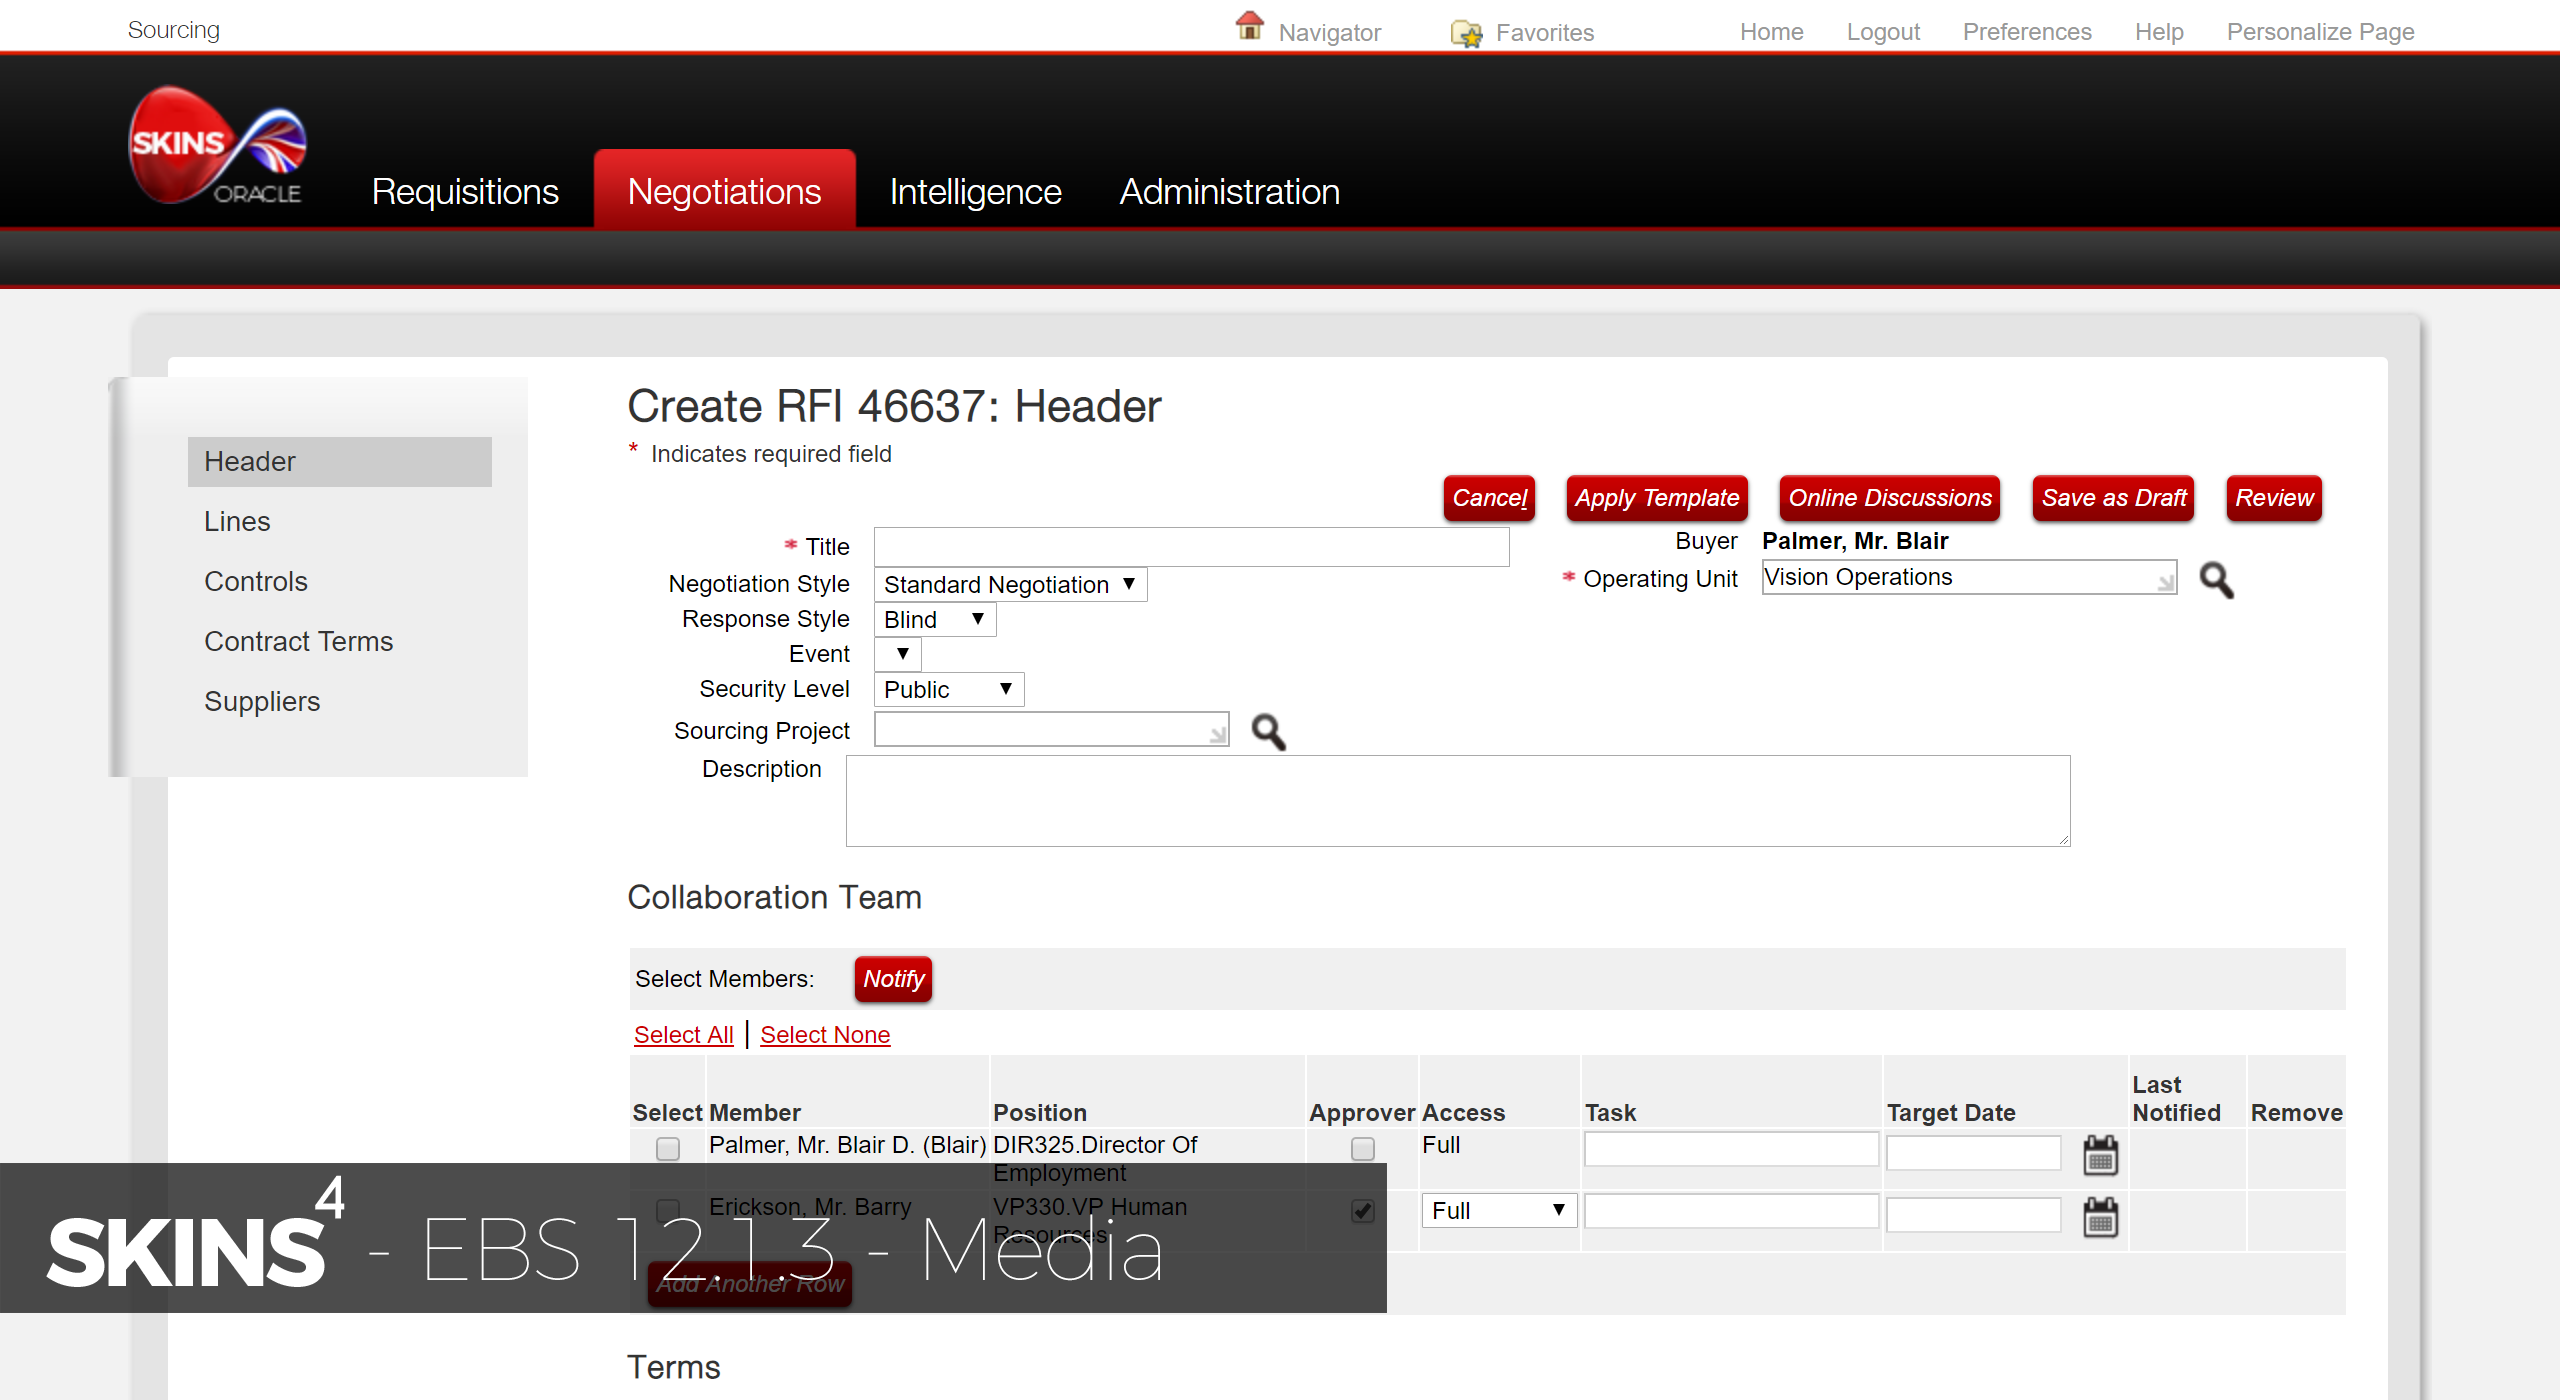The height and width of the screenshot is (1400, 2560).
Task: Click Personalize Page link
Action: coord(2320,32)
